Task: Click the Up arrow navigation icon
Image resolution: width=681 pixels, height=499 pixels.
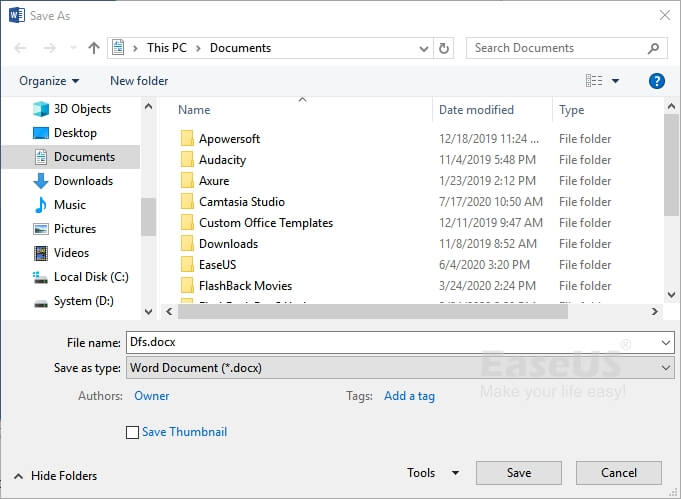Action: click(x=94, y=48)
